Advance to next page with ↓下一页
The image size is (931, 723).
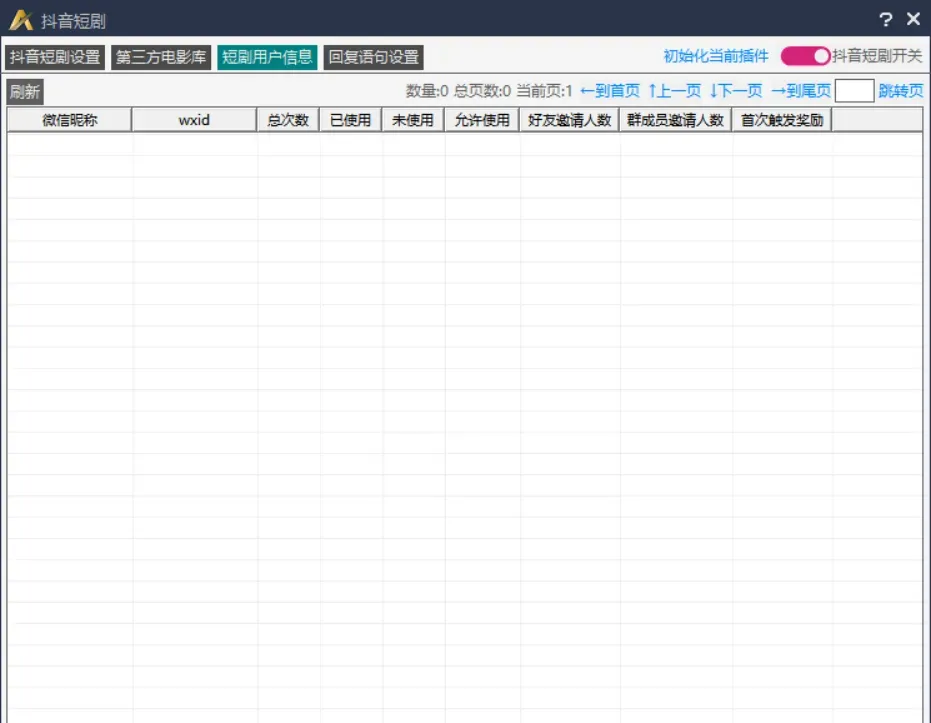735,91
